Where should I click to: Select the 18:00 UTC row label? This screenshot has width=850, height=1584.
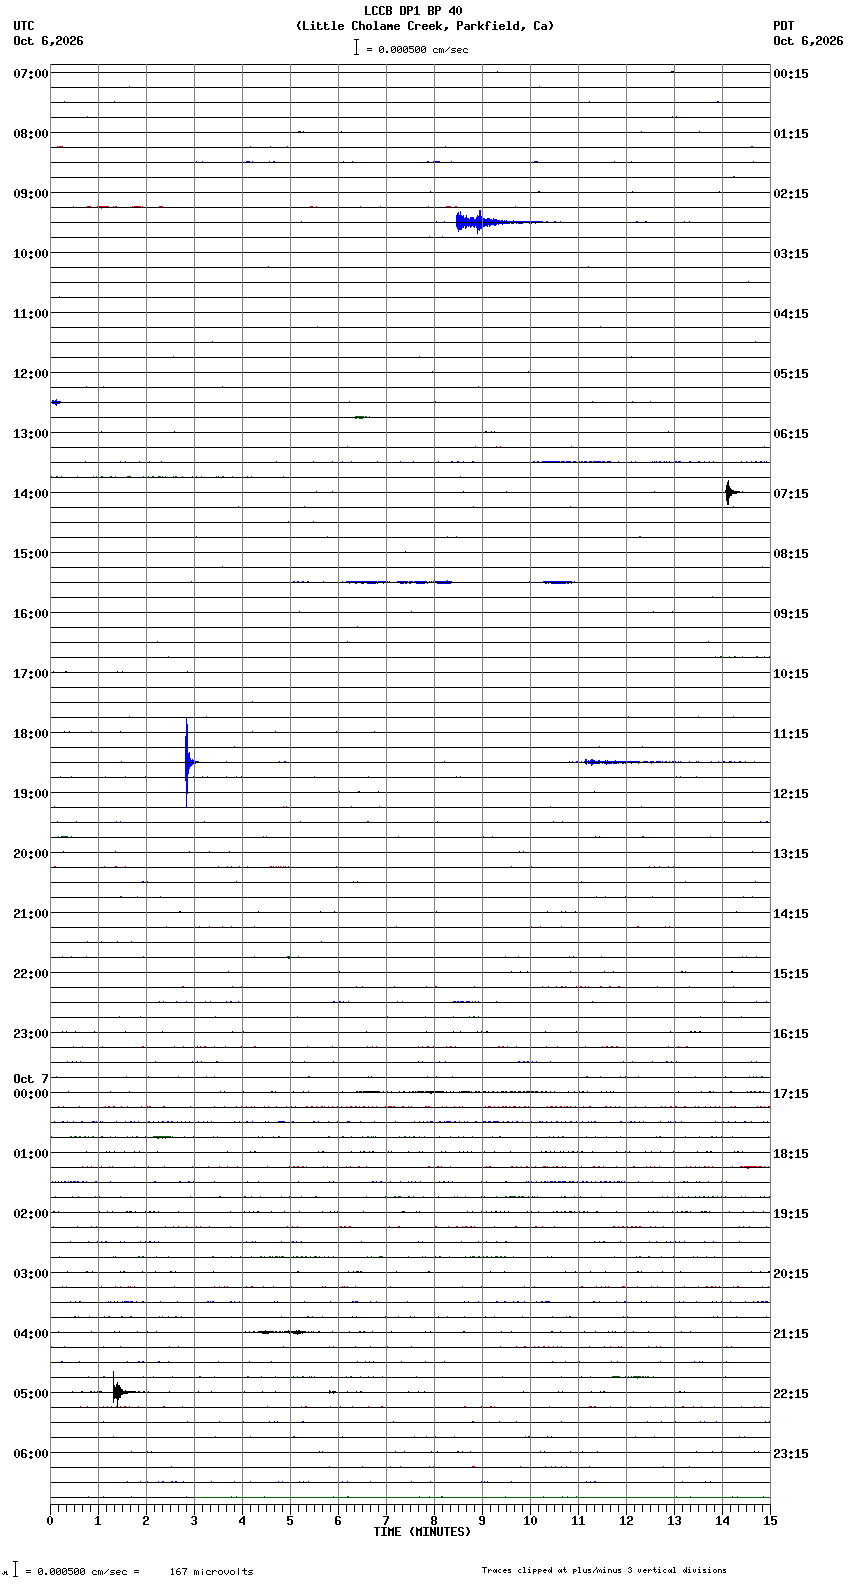(31, 734)
